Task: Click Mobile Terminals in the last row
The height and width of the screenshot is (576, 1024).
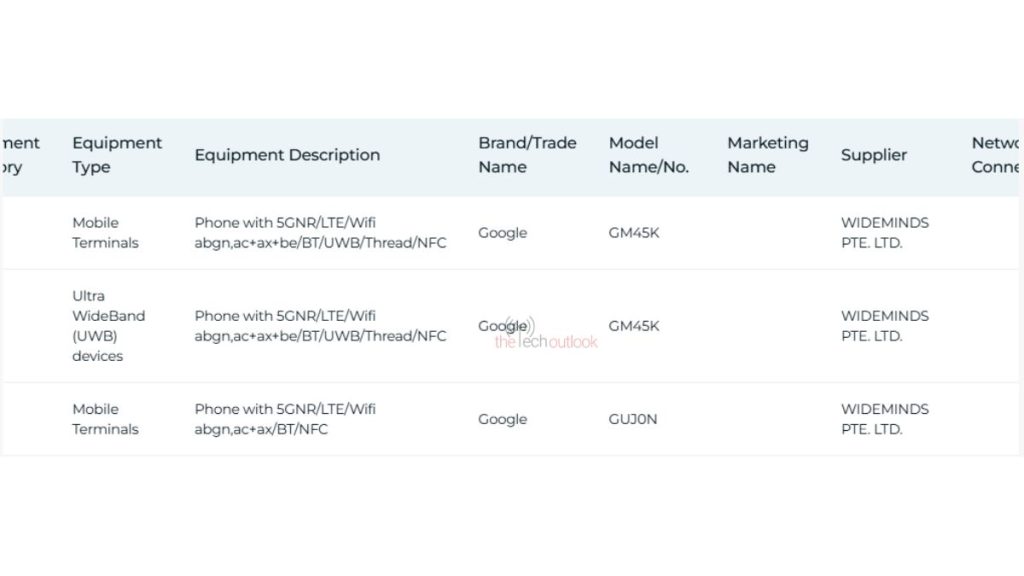Action: (105, 419)
